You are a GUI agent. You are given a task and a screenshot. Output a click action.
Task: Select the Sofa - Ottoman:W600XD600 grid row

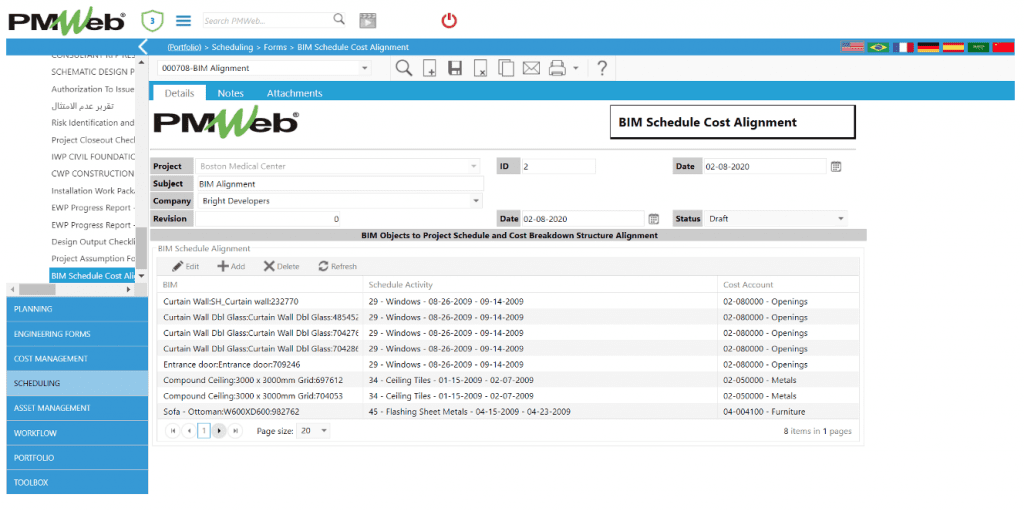click(507, 412)
